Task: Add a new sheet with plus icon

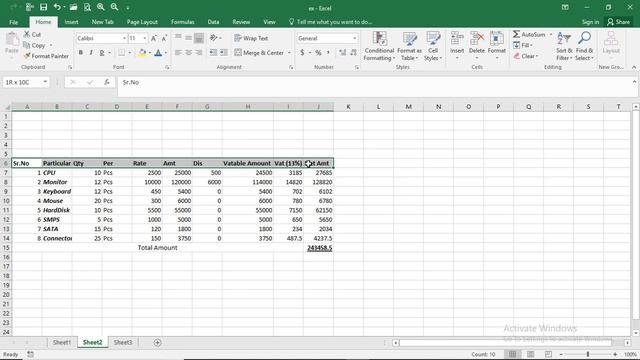Action: click(158, 342)
